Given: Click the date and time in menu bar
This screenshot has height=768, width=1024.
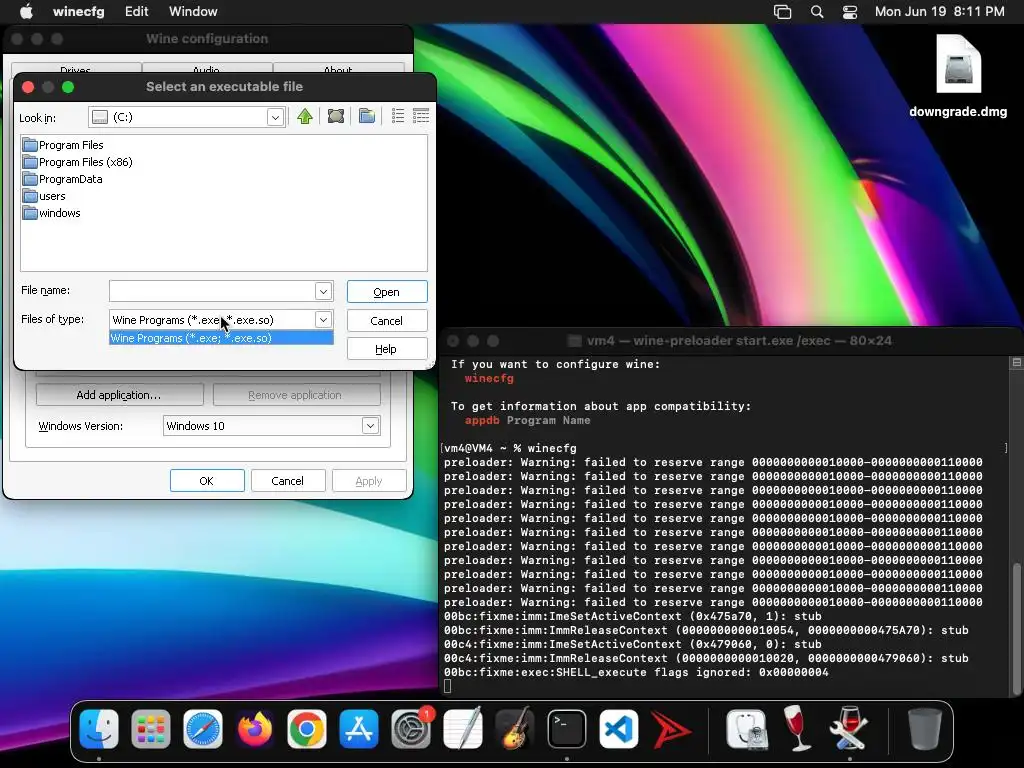Looking at the screenshot, I should (x=940, y=11).
